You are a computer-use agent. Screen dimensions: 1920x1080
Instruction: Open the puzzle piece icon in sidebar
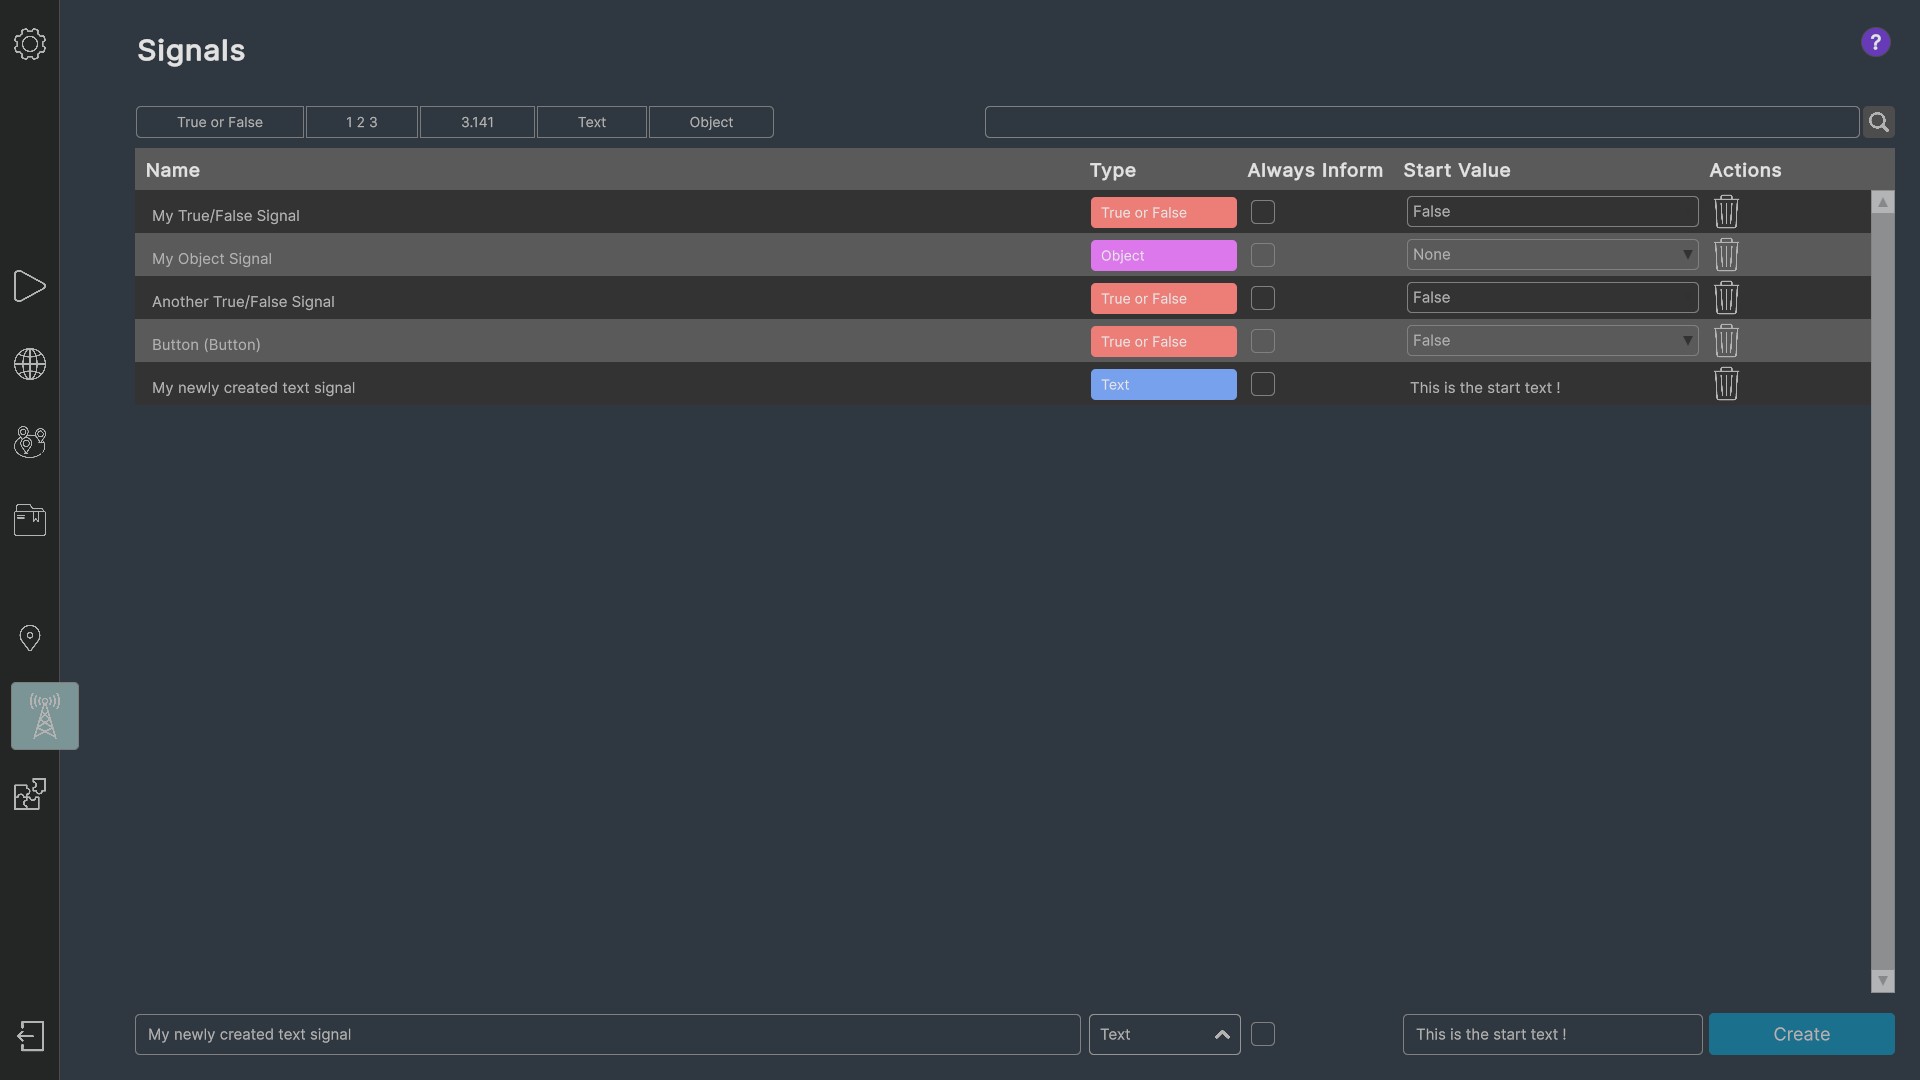tap(30, 794)
